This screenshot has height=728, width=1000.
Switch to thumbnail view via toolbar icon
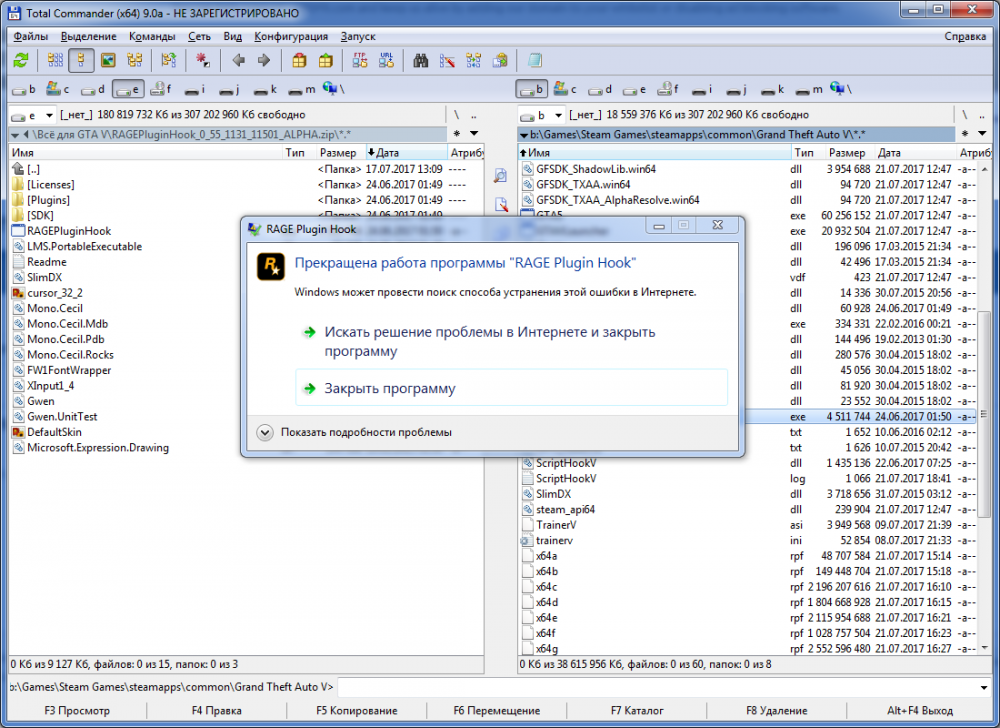click(x=107, y=60)
